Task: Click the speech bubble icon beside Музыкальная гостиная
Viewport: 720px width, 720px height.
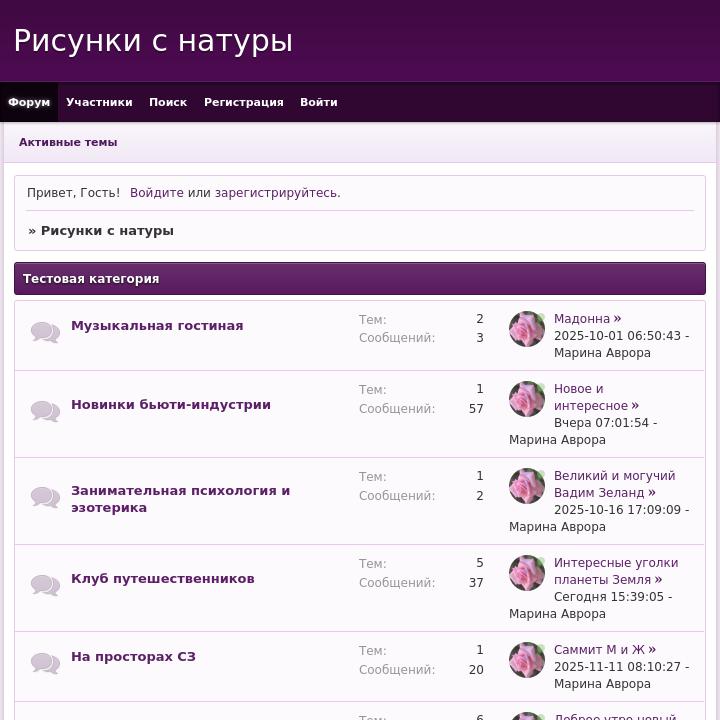Action: coord(45,332)
